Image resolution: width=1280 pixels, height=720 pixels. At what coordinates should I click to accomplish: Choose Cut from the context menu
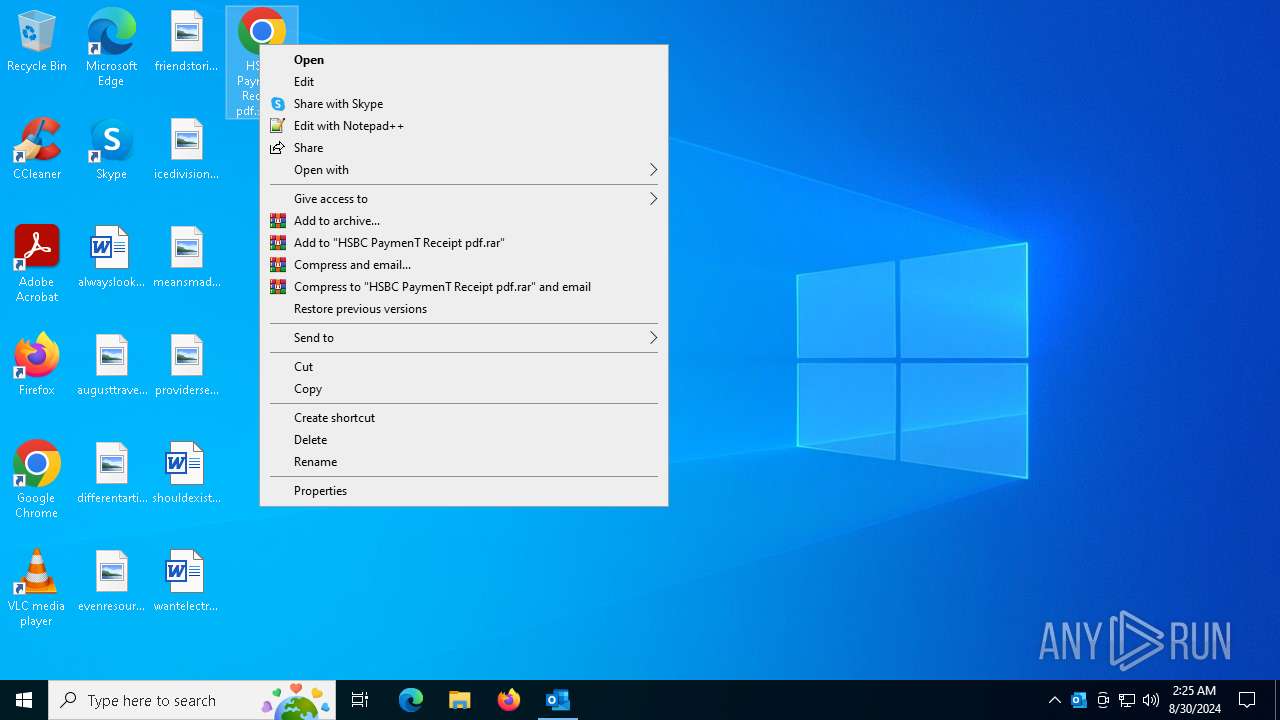coord(464,367)
